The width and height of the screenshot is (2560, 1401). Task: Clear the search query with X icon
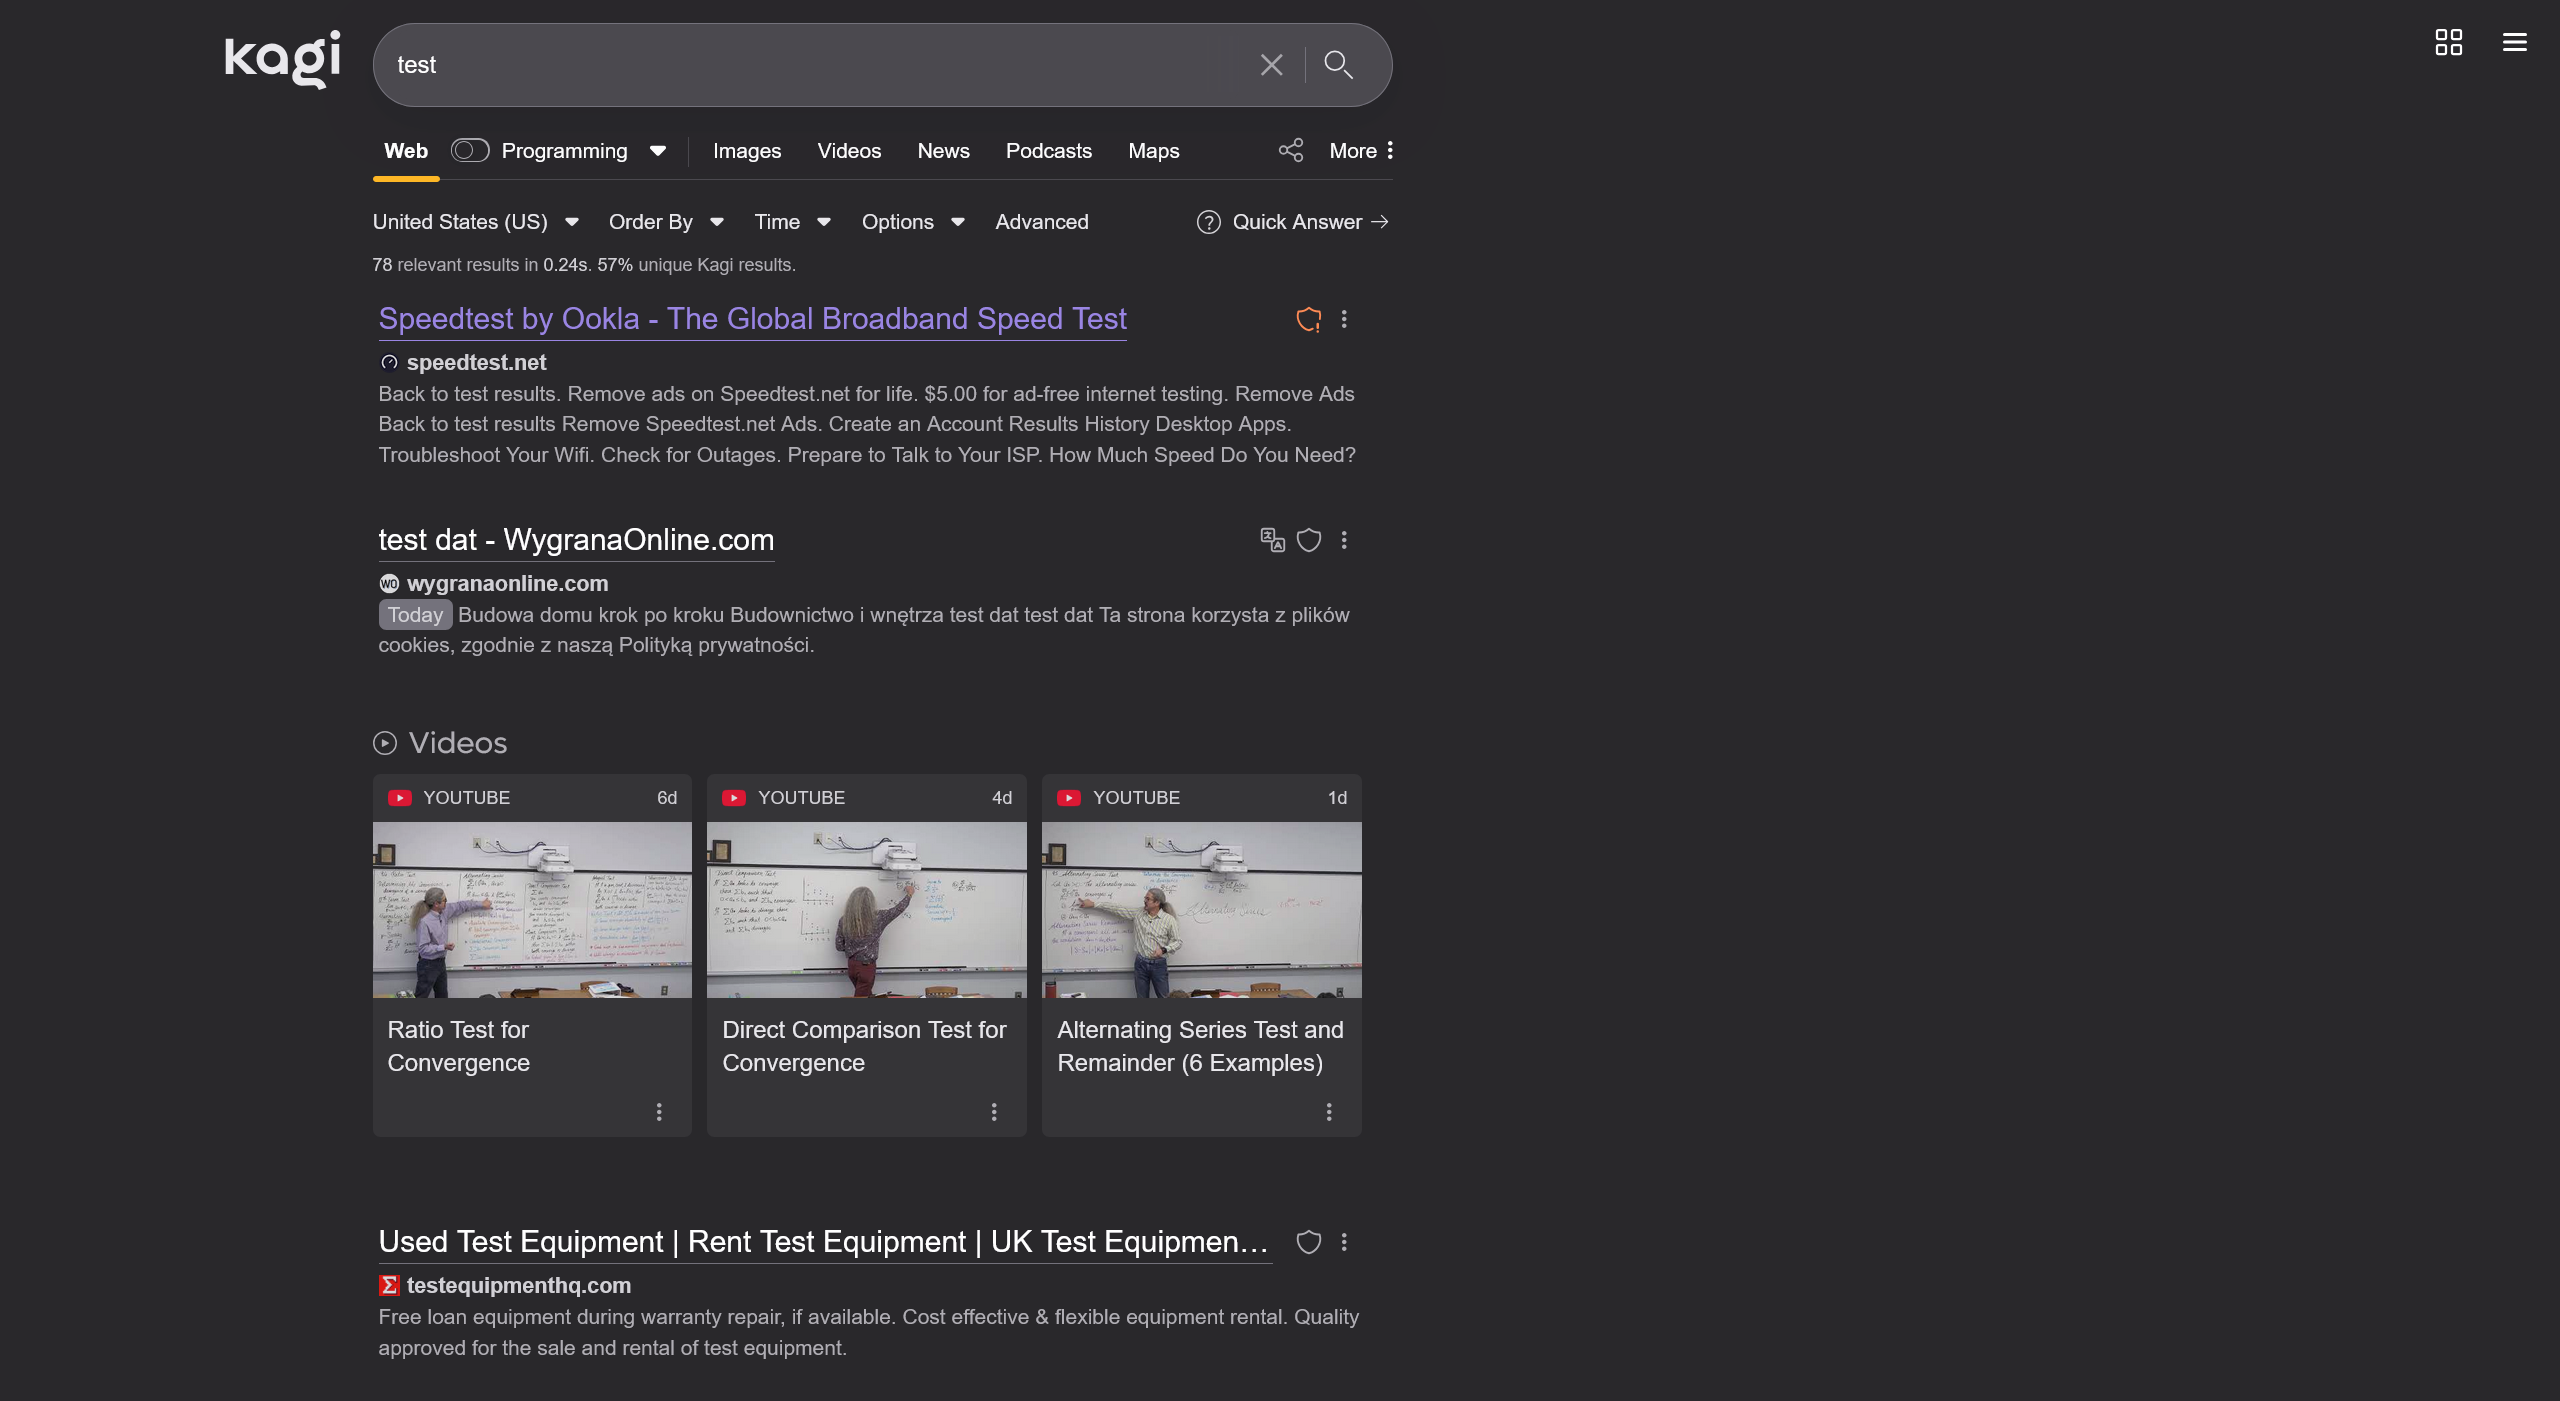pos(1271,65)
